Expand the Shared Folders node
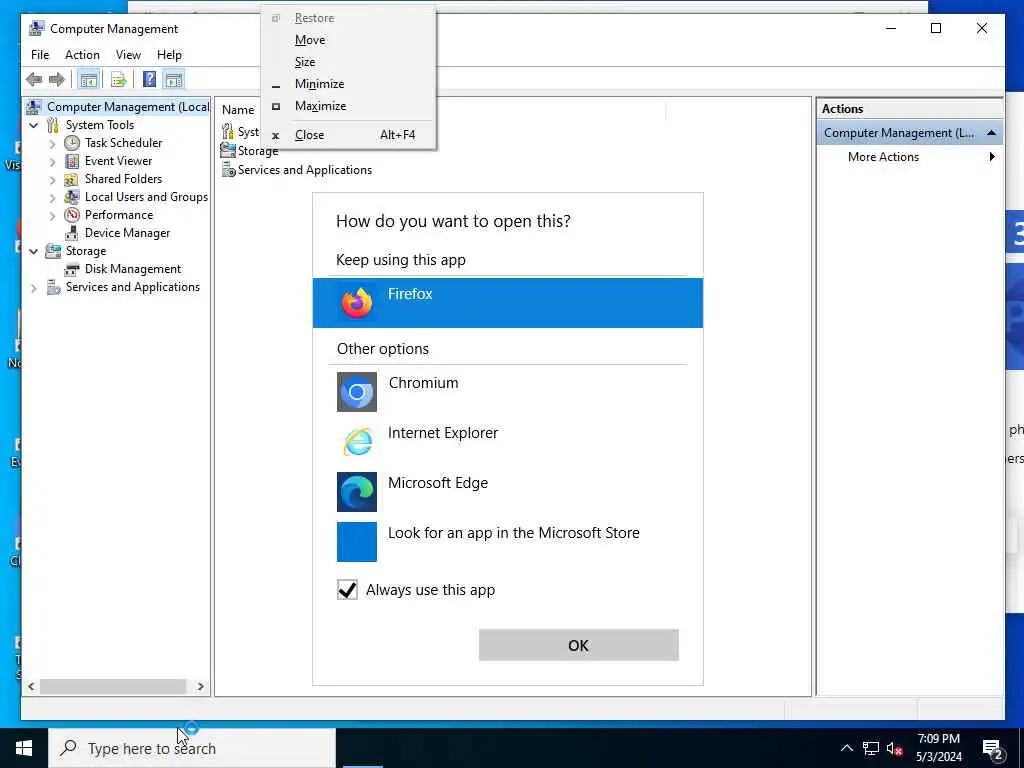This screenshot has width=1024, height=768. [x=52, y=179]
